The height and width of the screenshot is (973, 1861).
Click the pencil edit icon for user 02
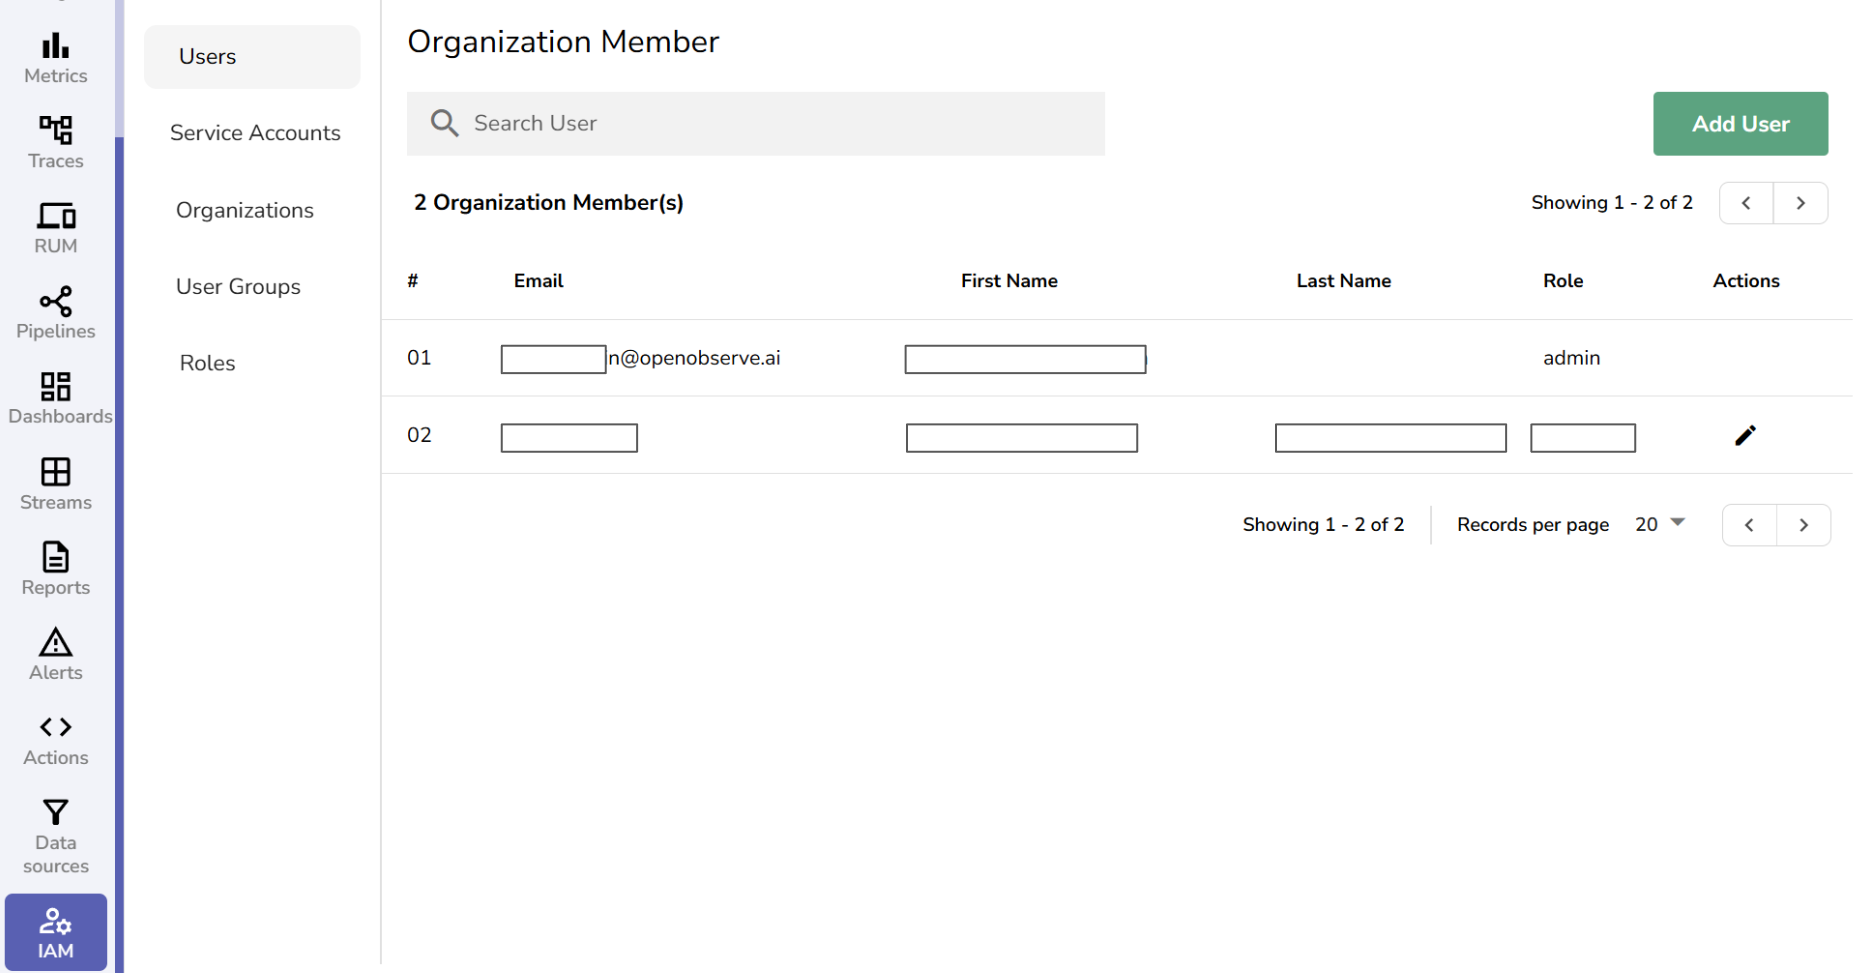(1745, 435)
